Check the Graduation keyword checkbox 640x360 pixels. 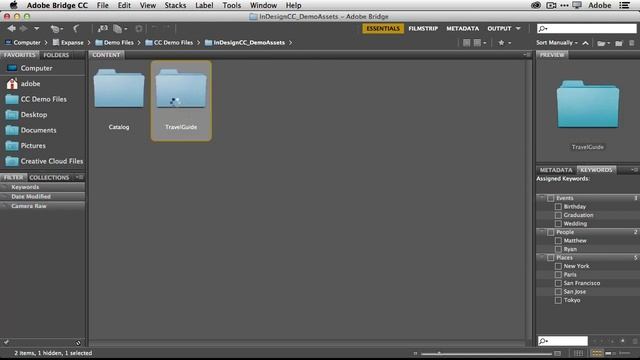tap(558, 215)
